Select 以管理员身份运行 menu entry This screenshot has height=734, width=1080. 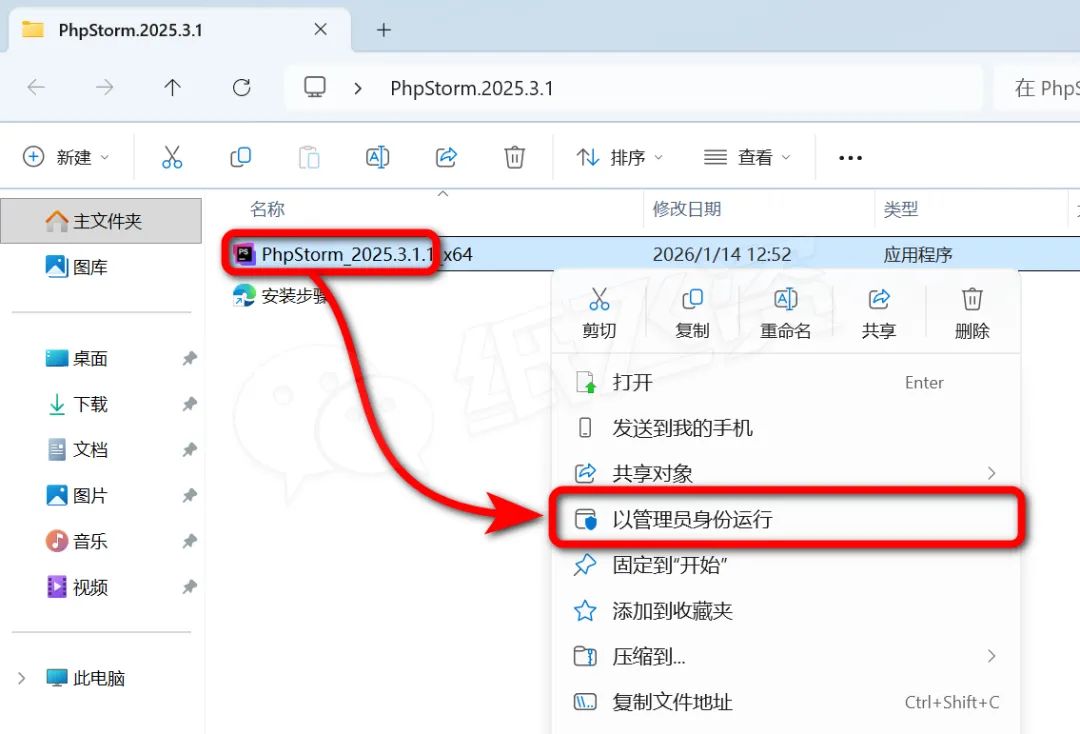785,519
